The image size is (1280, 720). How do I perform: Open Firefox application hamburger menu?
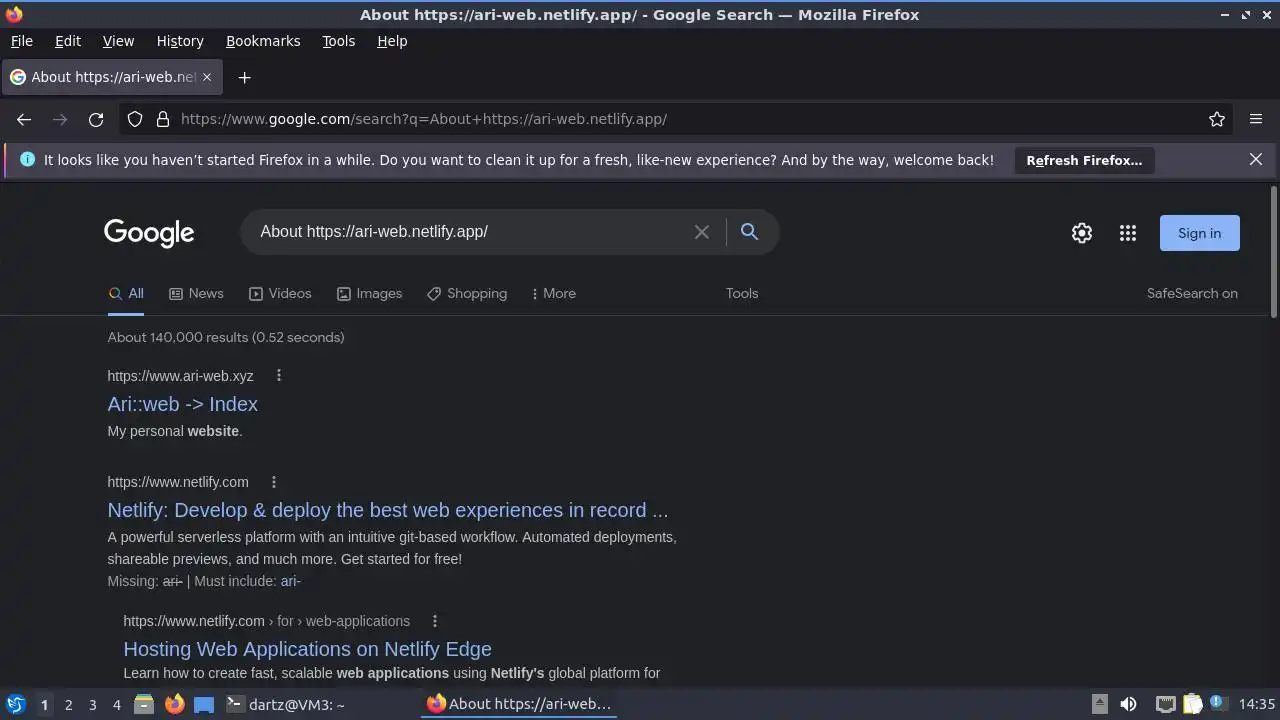pos(1256,119)
